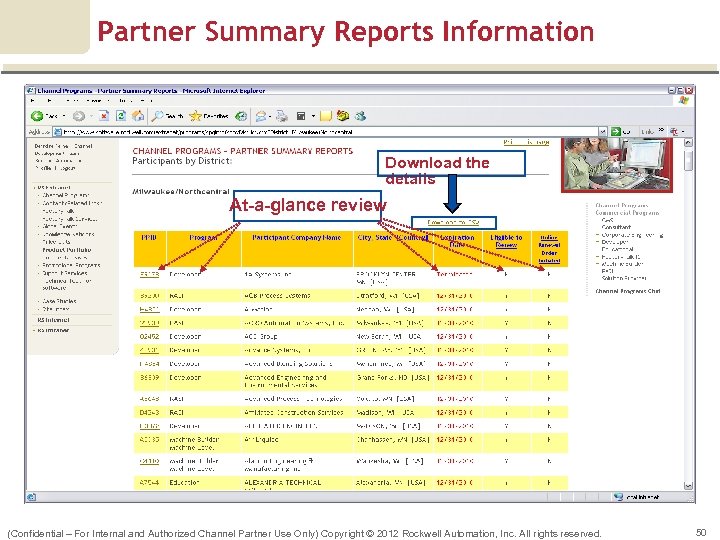
Task: Click the last toolbar icon after messenger
Action: coord(360,116)
